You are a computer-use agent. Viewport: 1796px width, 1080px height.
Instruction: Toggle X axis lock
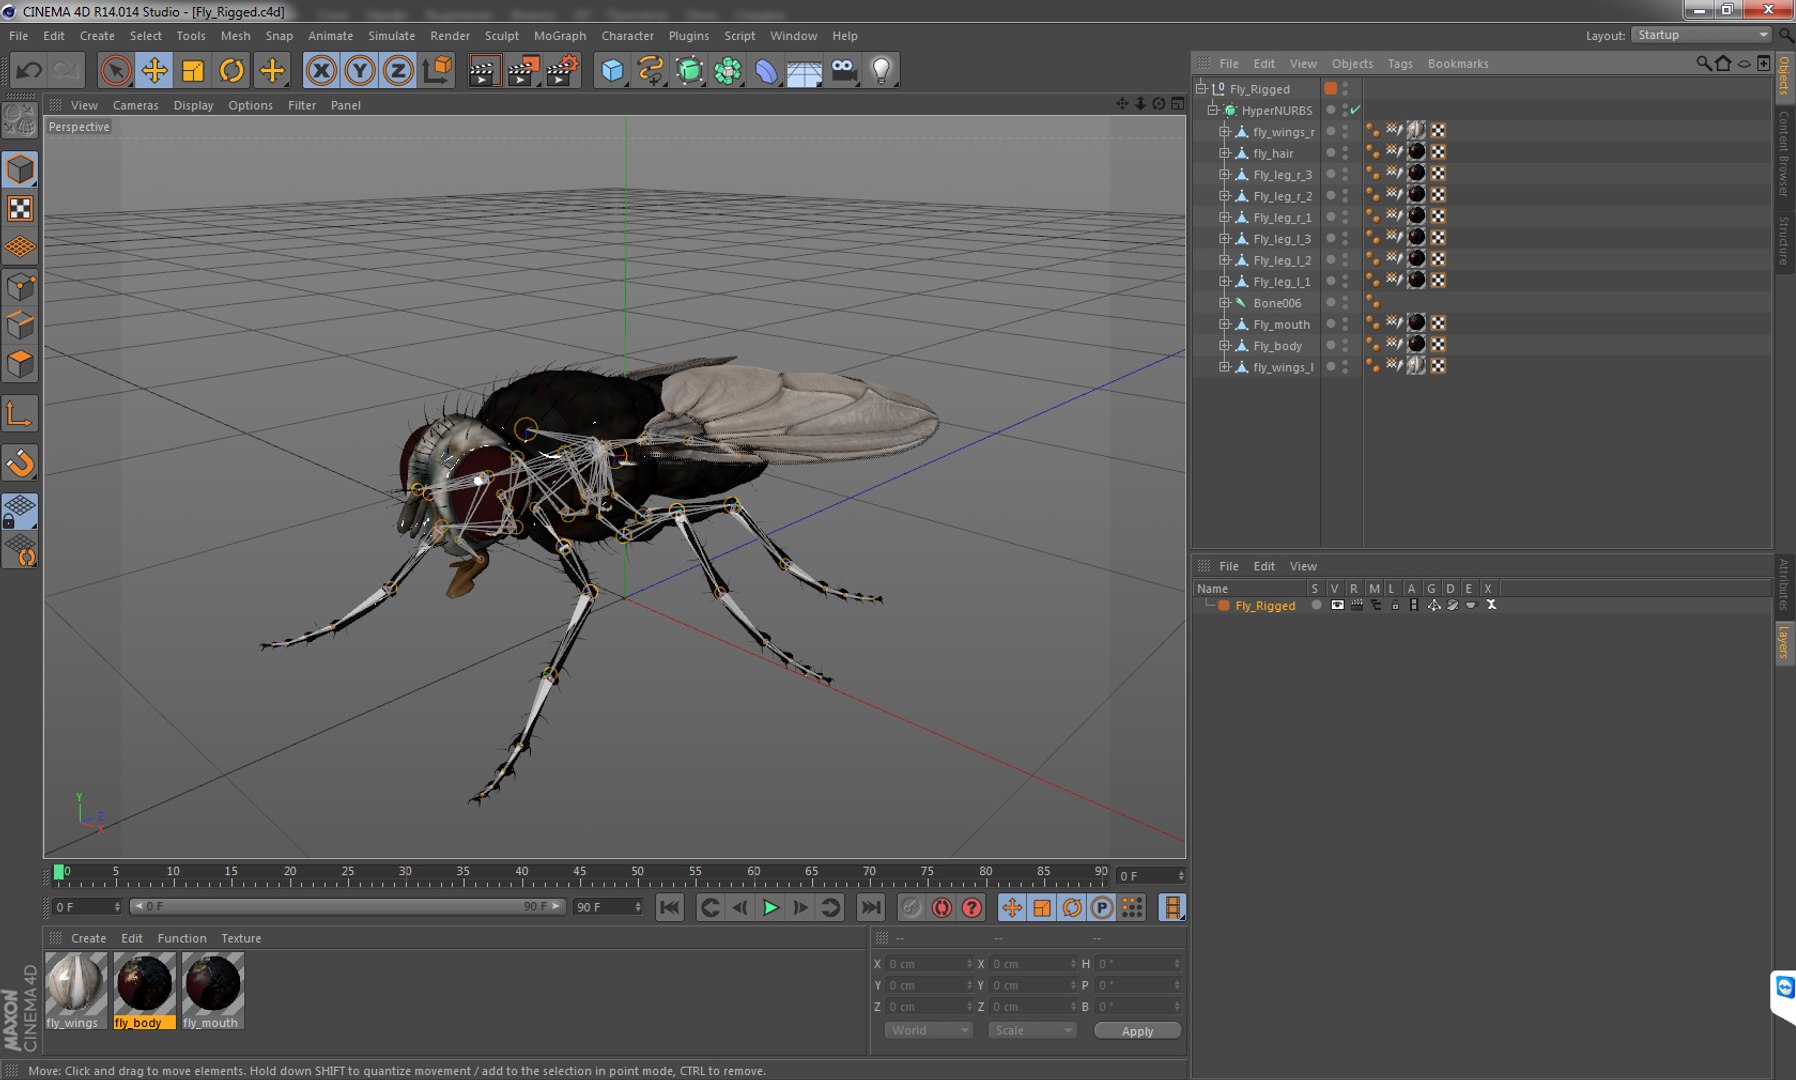coord(321,70)
